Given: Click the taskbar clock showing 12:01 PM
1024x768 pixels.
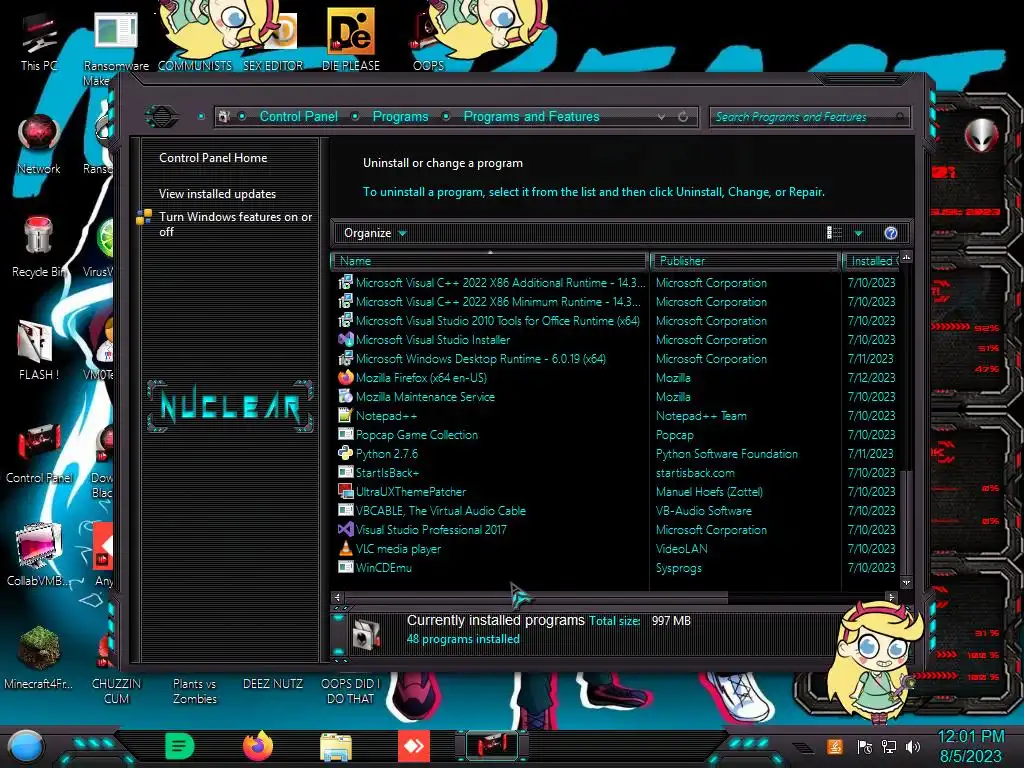Looking at the screenshot, I should 971,746.
